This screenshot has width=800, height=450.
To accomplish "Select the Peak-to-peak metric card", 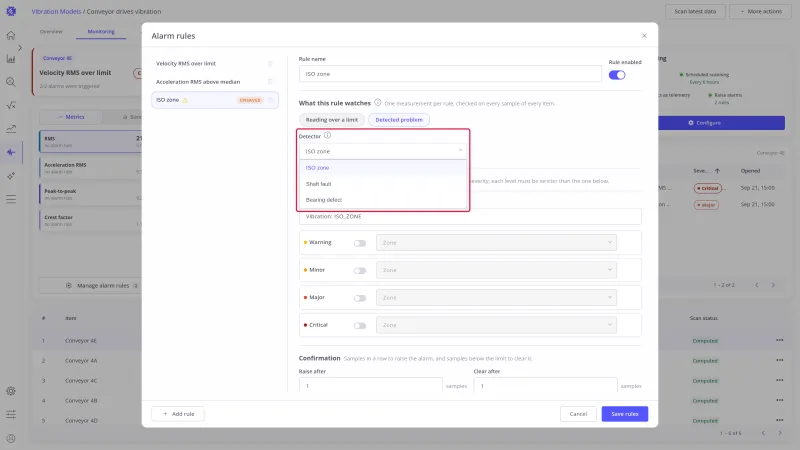I will [x=90, y=194].
